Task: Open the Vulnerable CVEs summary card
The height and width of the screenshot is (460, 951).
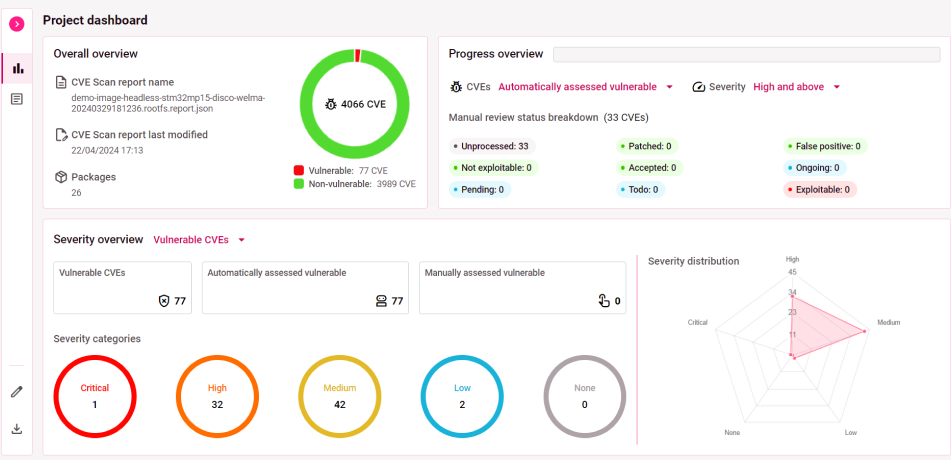Action: point(123,288)
